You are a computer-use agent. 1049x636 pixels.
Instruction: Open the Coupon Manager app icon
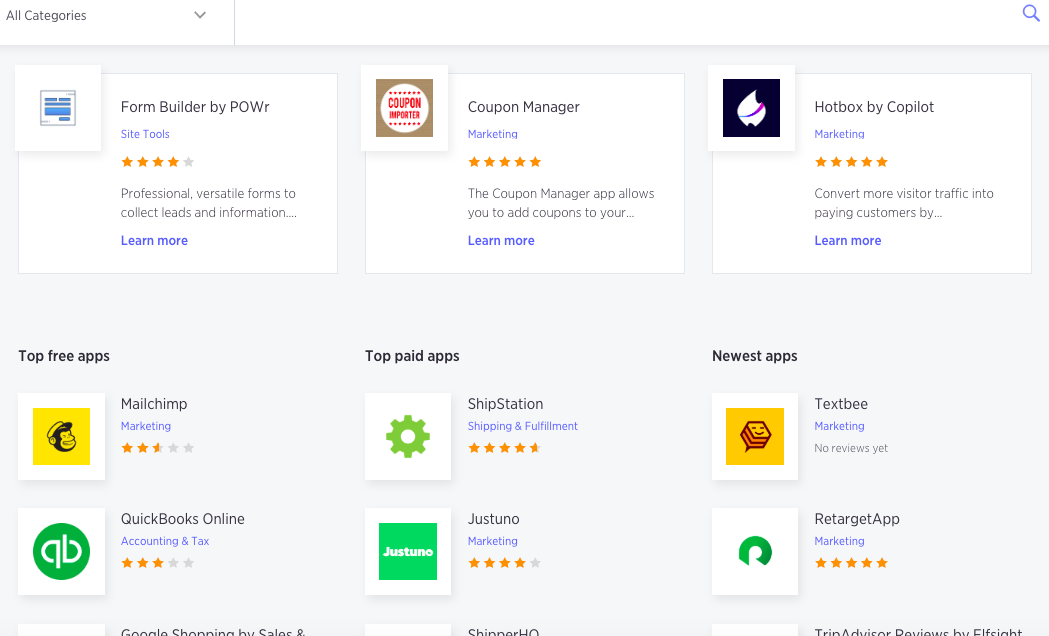404,108
